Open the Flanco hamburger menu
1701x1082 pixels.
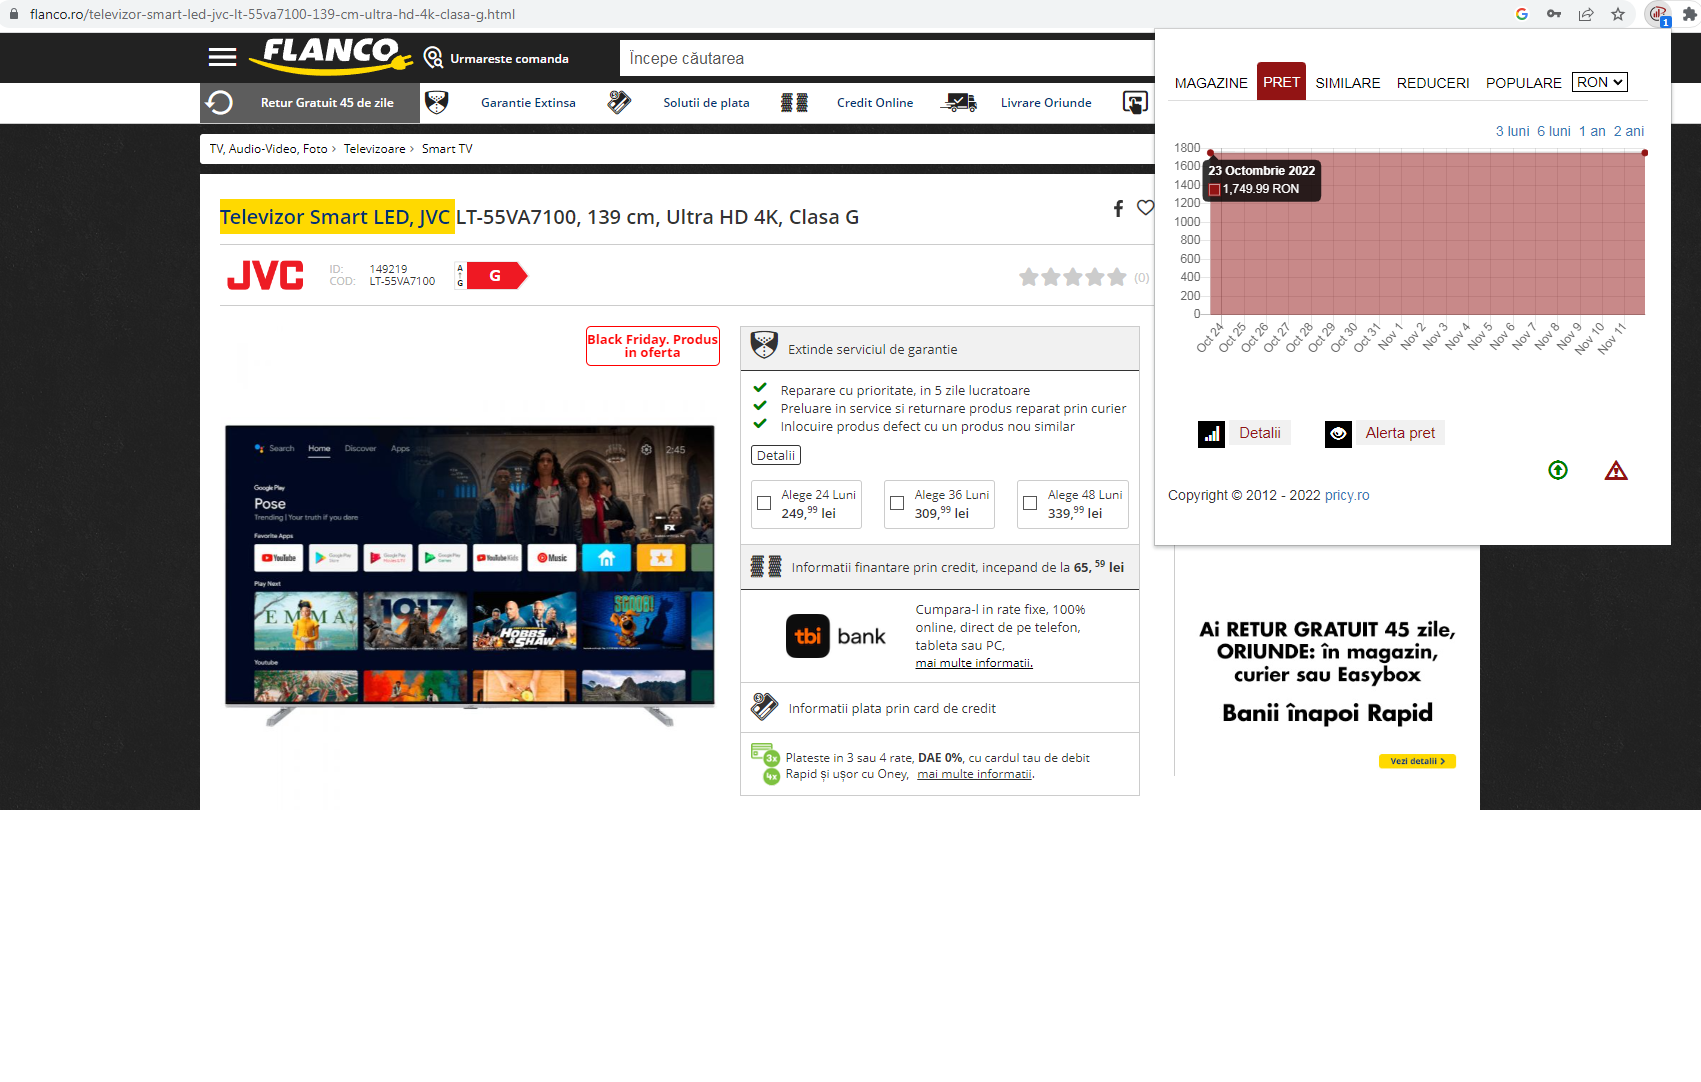[222, 58]
